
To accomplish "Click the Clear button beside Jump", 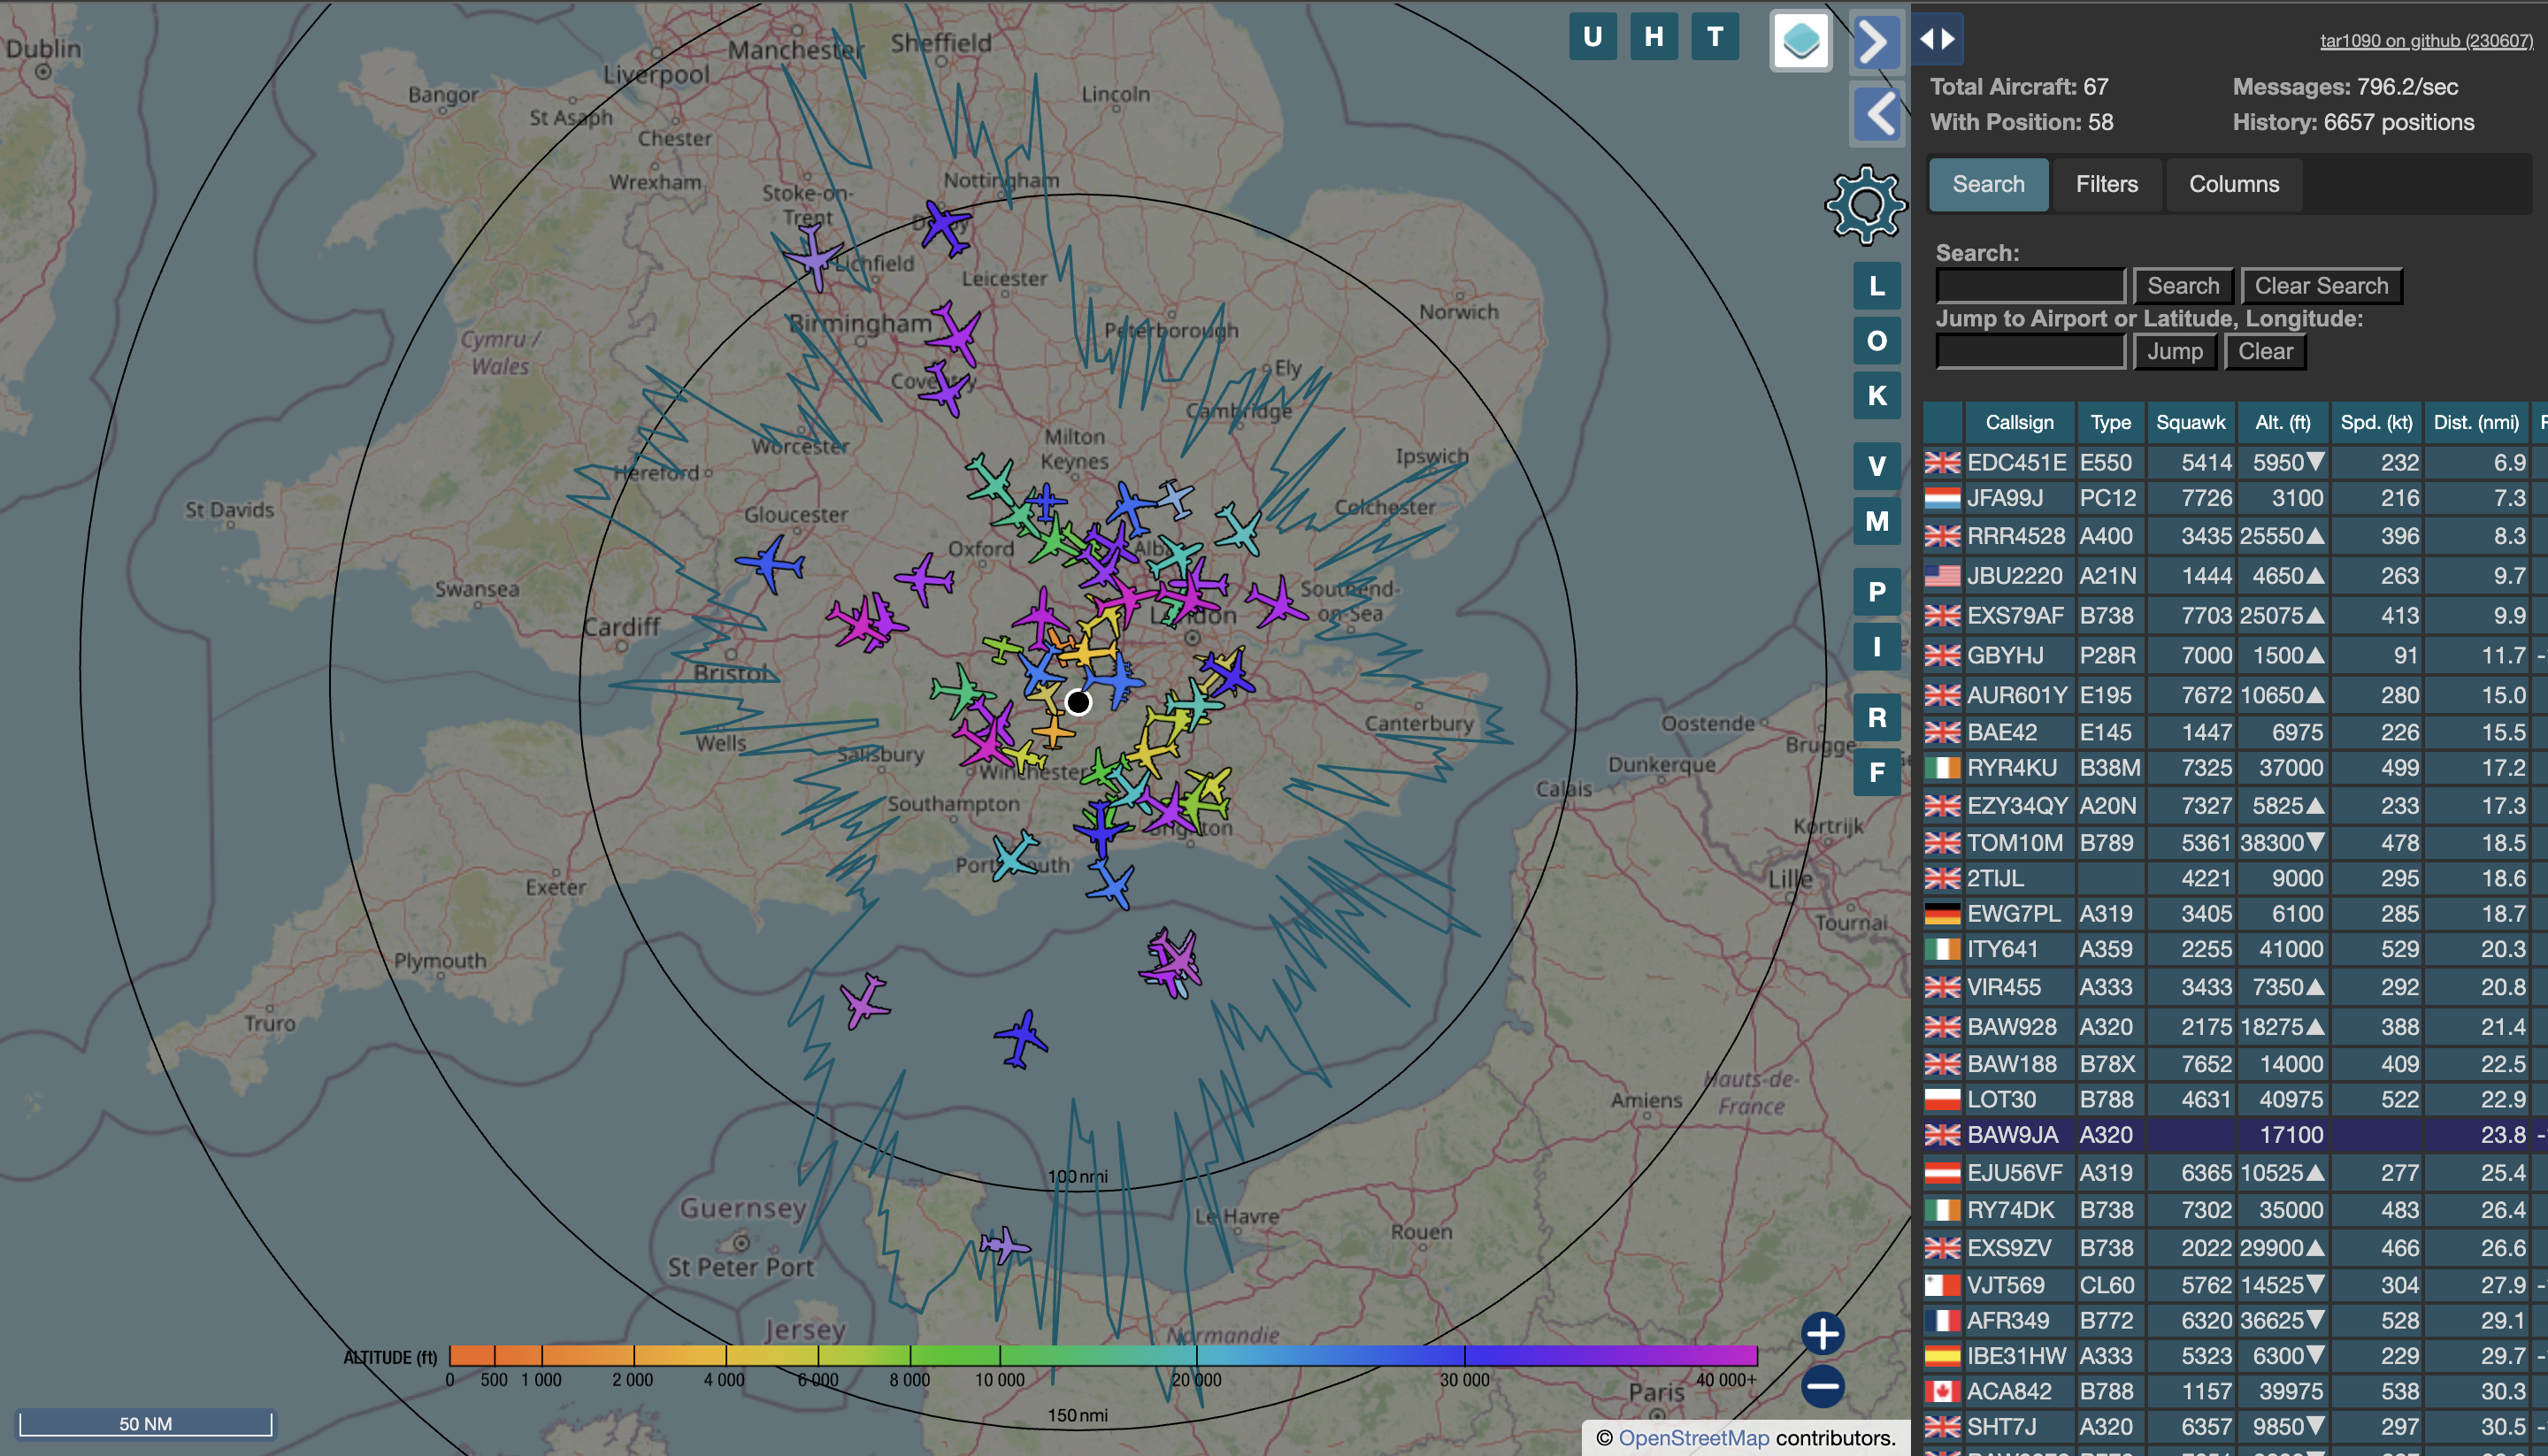I will [2265, 352].
